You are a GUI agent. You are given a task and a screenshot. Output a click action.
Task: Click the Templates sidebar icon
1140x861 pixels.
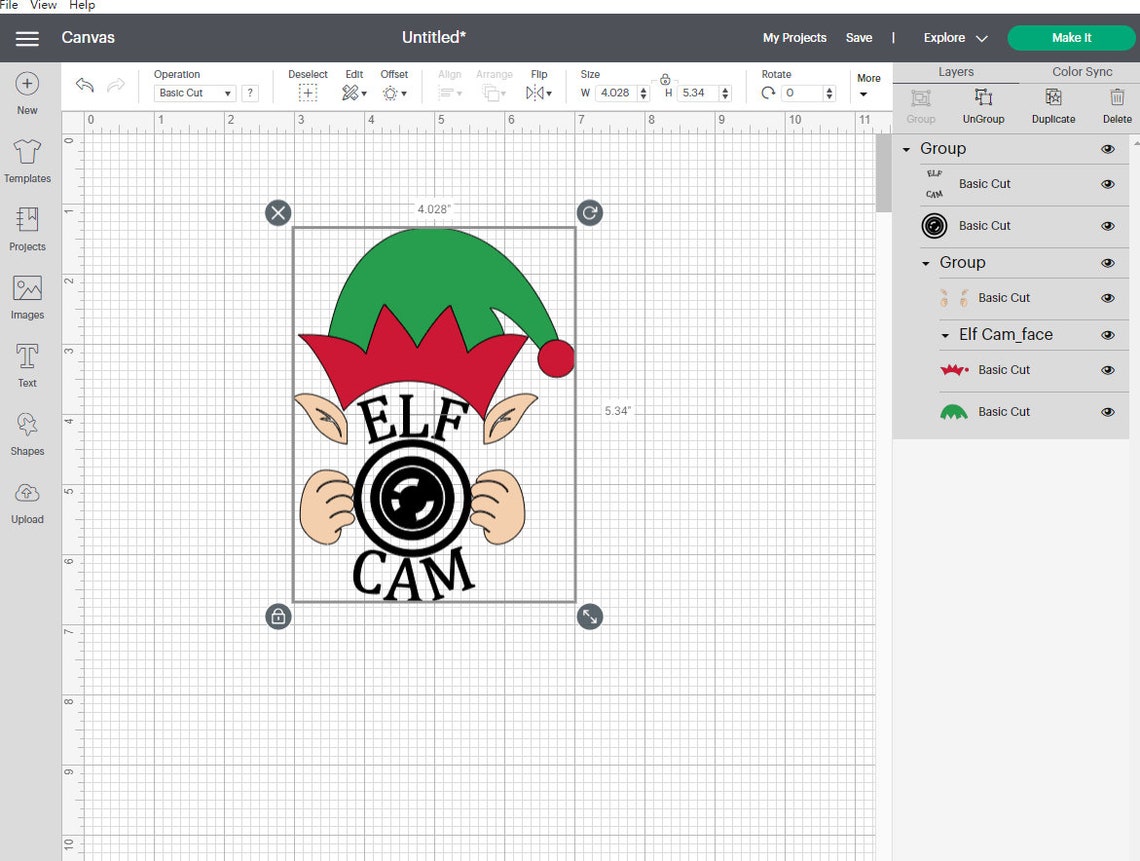click(27, 160)
